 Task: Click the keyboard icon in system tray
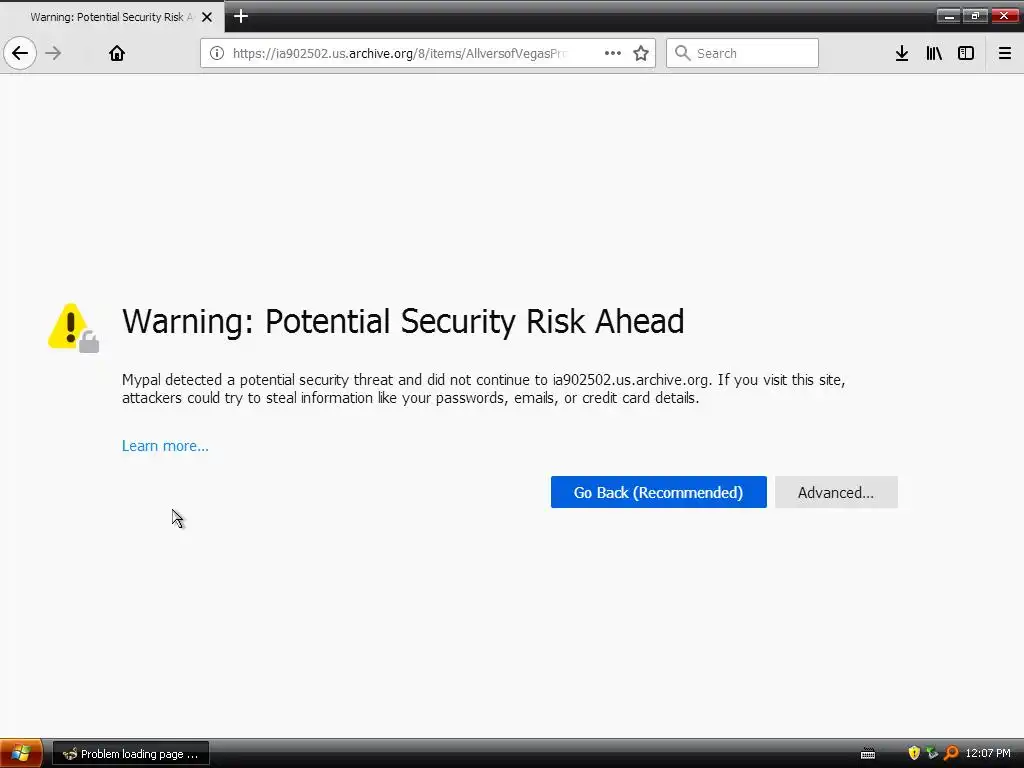868,754
